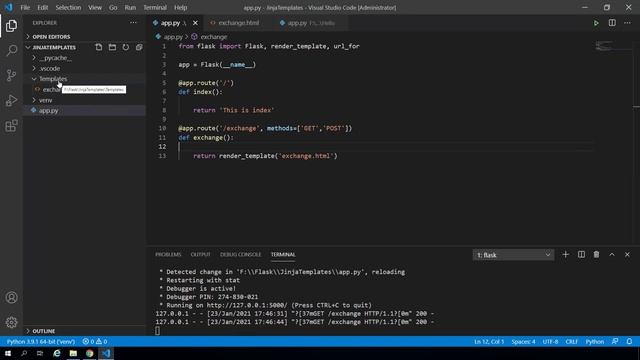Switch to the second app.py tab
Screen dimensions: 640x360
pos(310,23)
